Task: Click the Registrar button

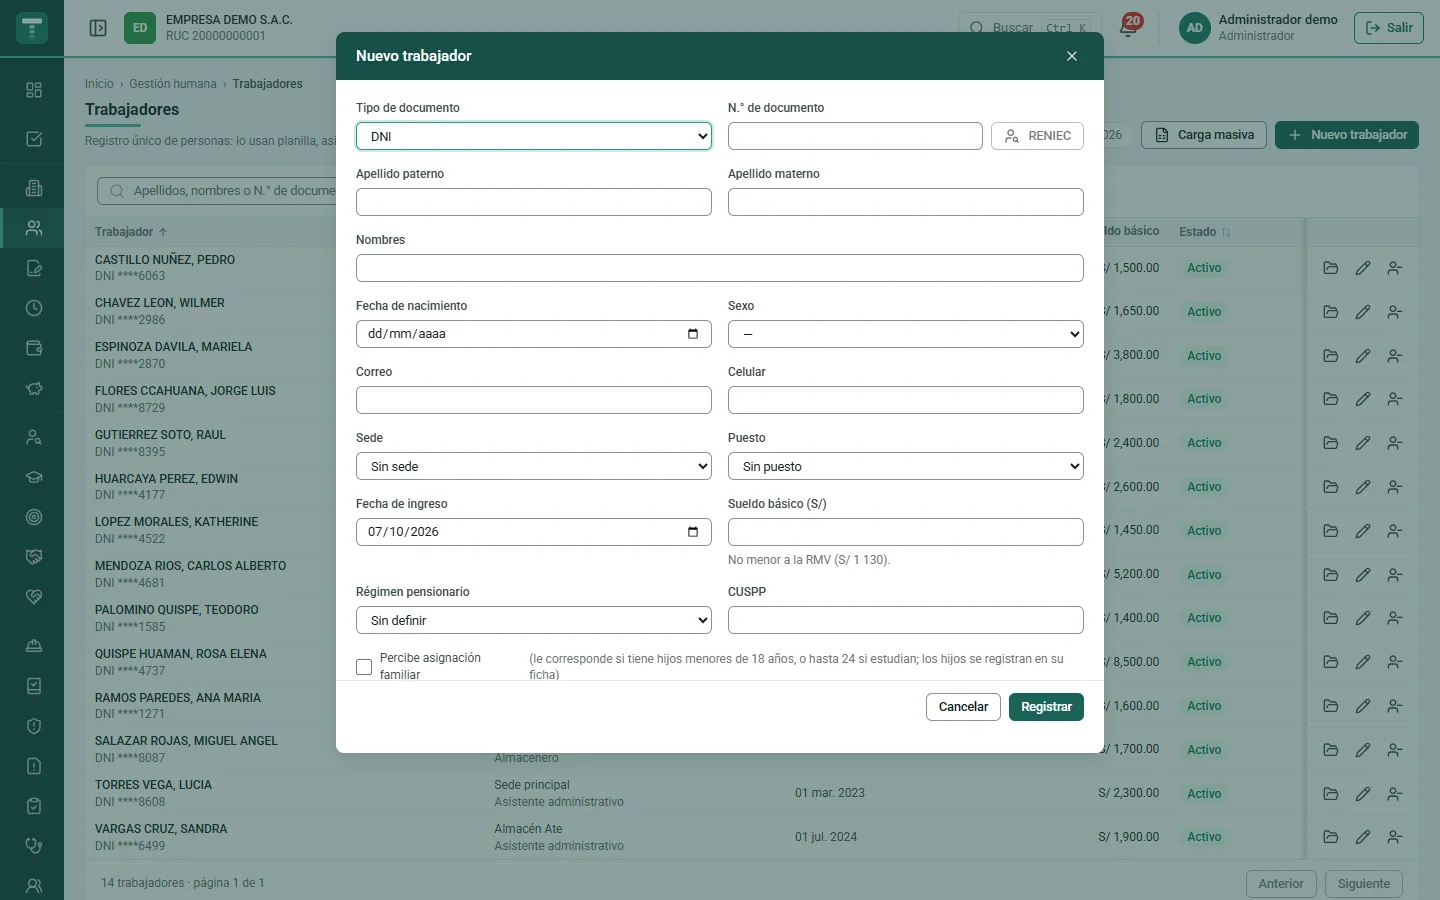Action: click(1046, 707)
